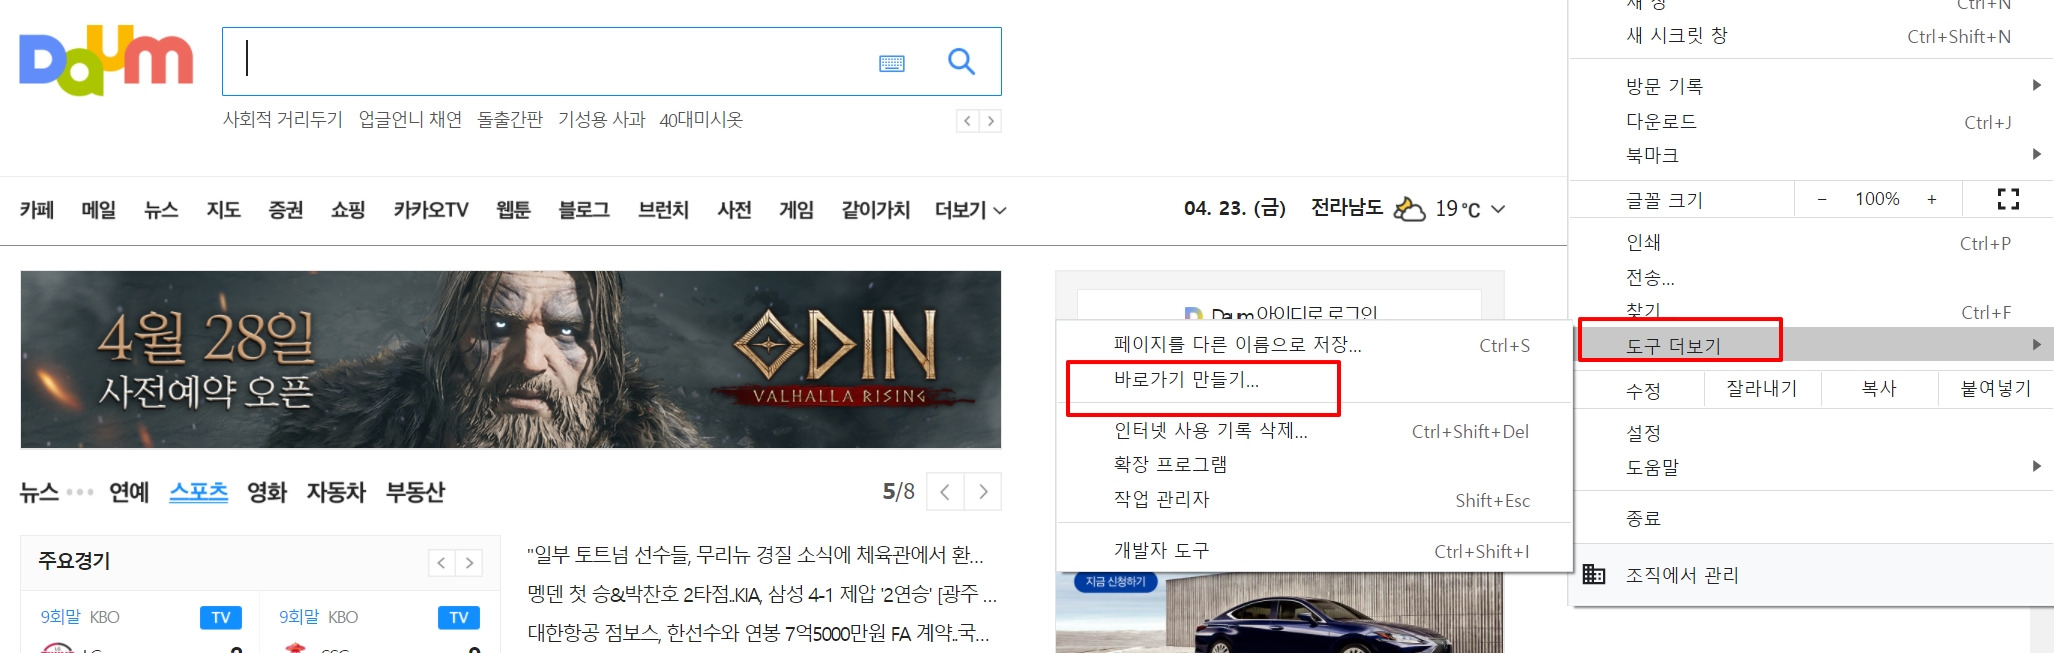Show previous games in 주요경기 box
This screenshot has height=653, width=2054.
442,563
